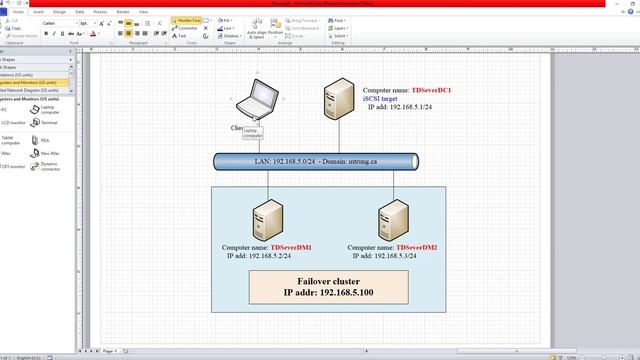This screenshot has width=640, height=360.
Task: Toggle Align Middle vertical alignment
Action: click(x=129, y=23)
